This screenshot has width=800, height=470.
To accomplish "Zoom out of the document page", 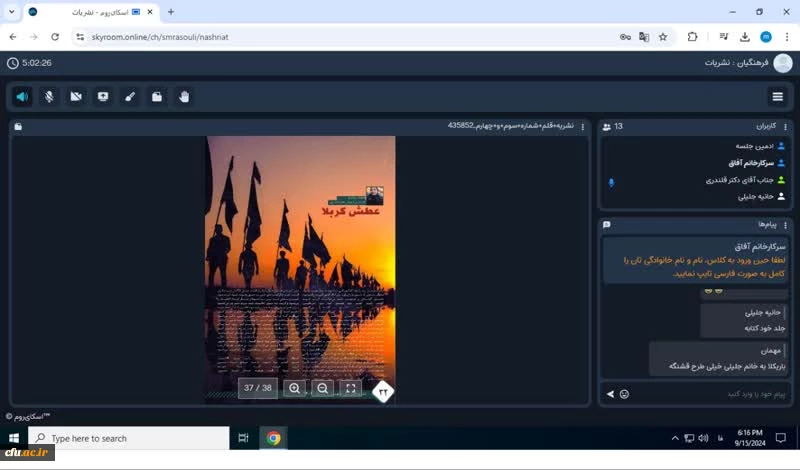I will pyautogui.click(x=322, y=388).
